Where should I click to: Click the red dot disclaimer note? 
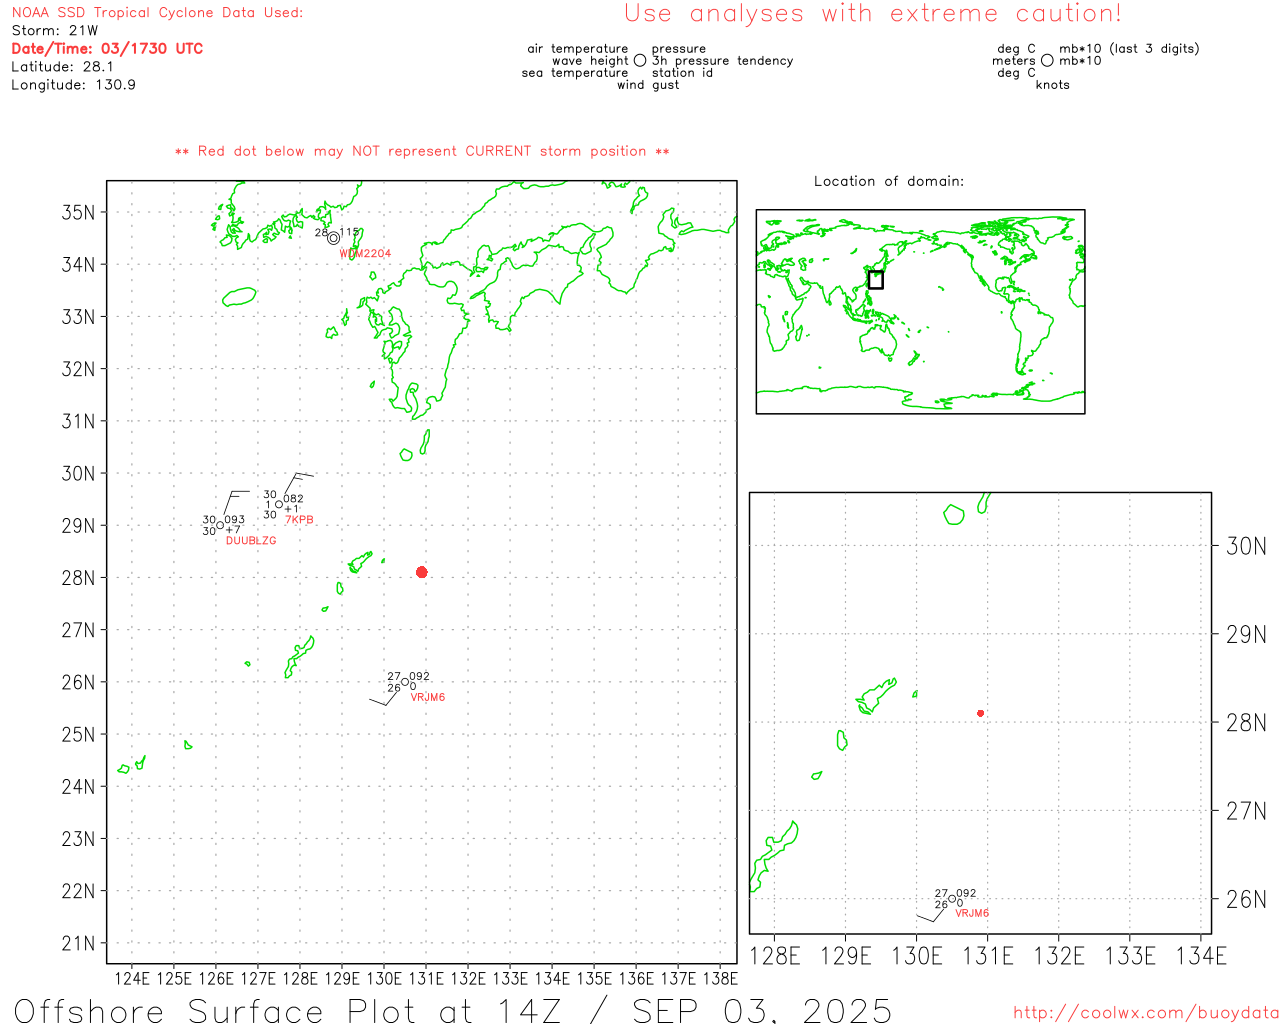pos(422,151)
